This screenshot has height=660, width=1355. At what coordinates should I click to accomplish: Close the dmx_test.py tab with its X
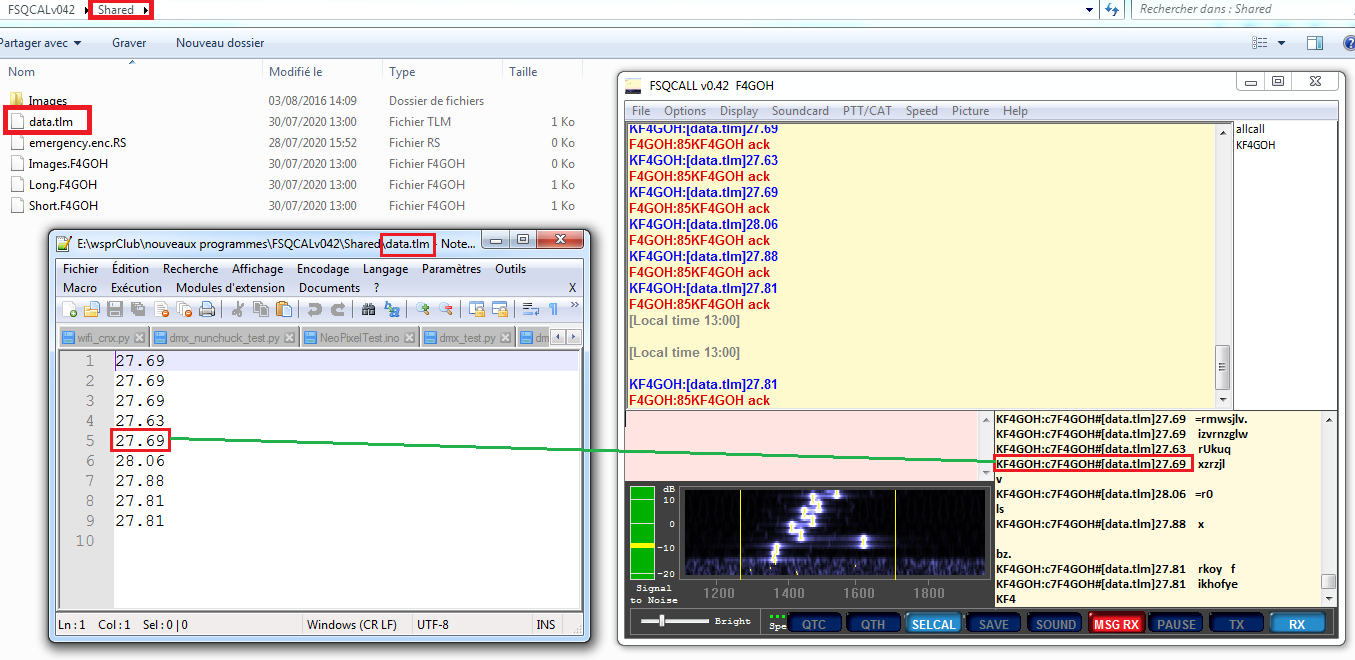(505, 338)
